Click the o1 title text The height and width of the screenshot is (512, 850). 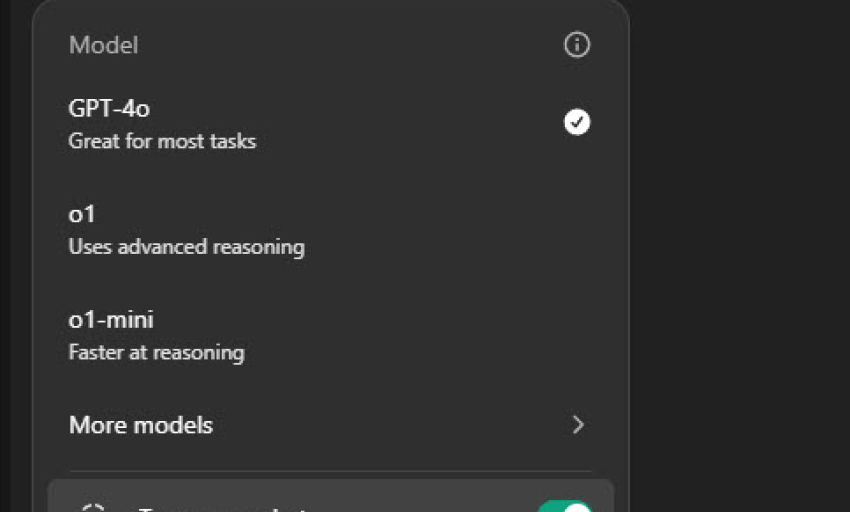(x=82, y=214)
